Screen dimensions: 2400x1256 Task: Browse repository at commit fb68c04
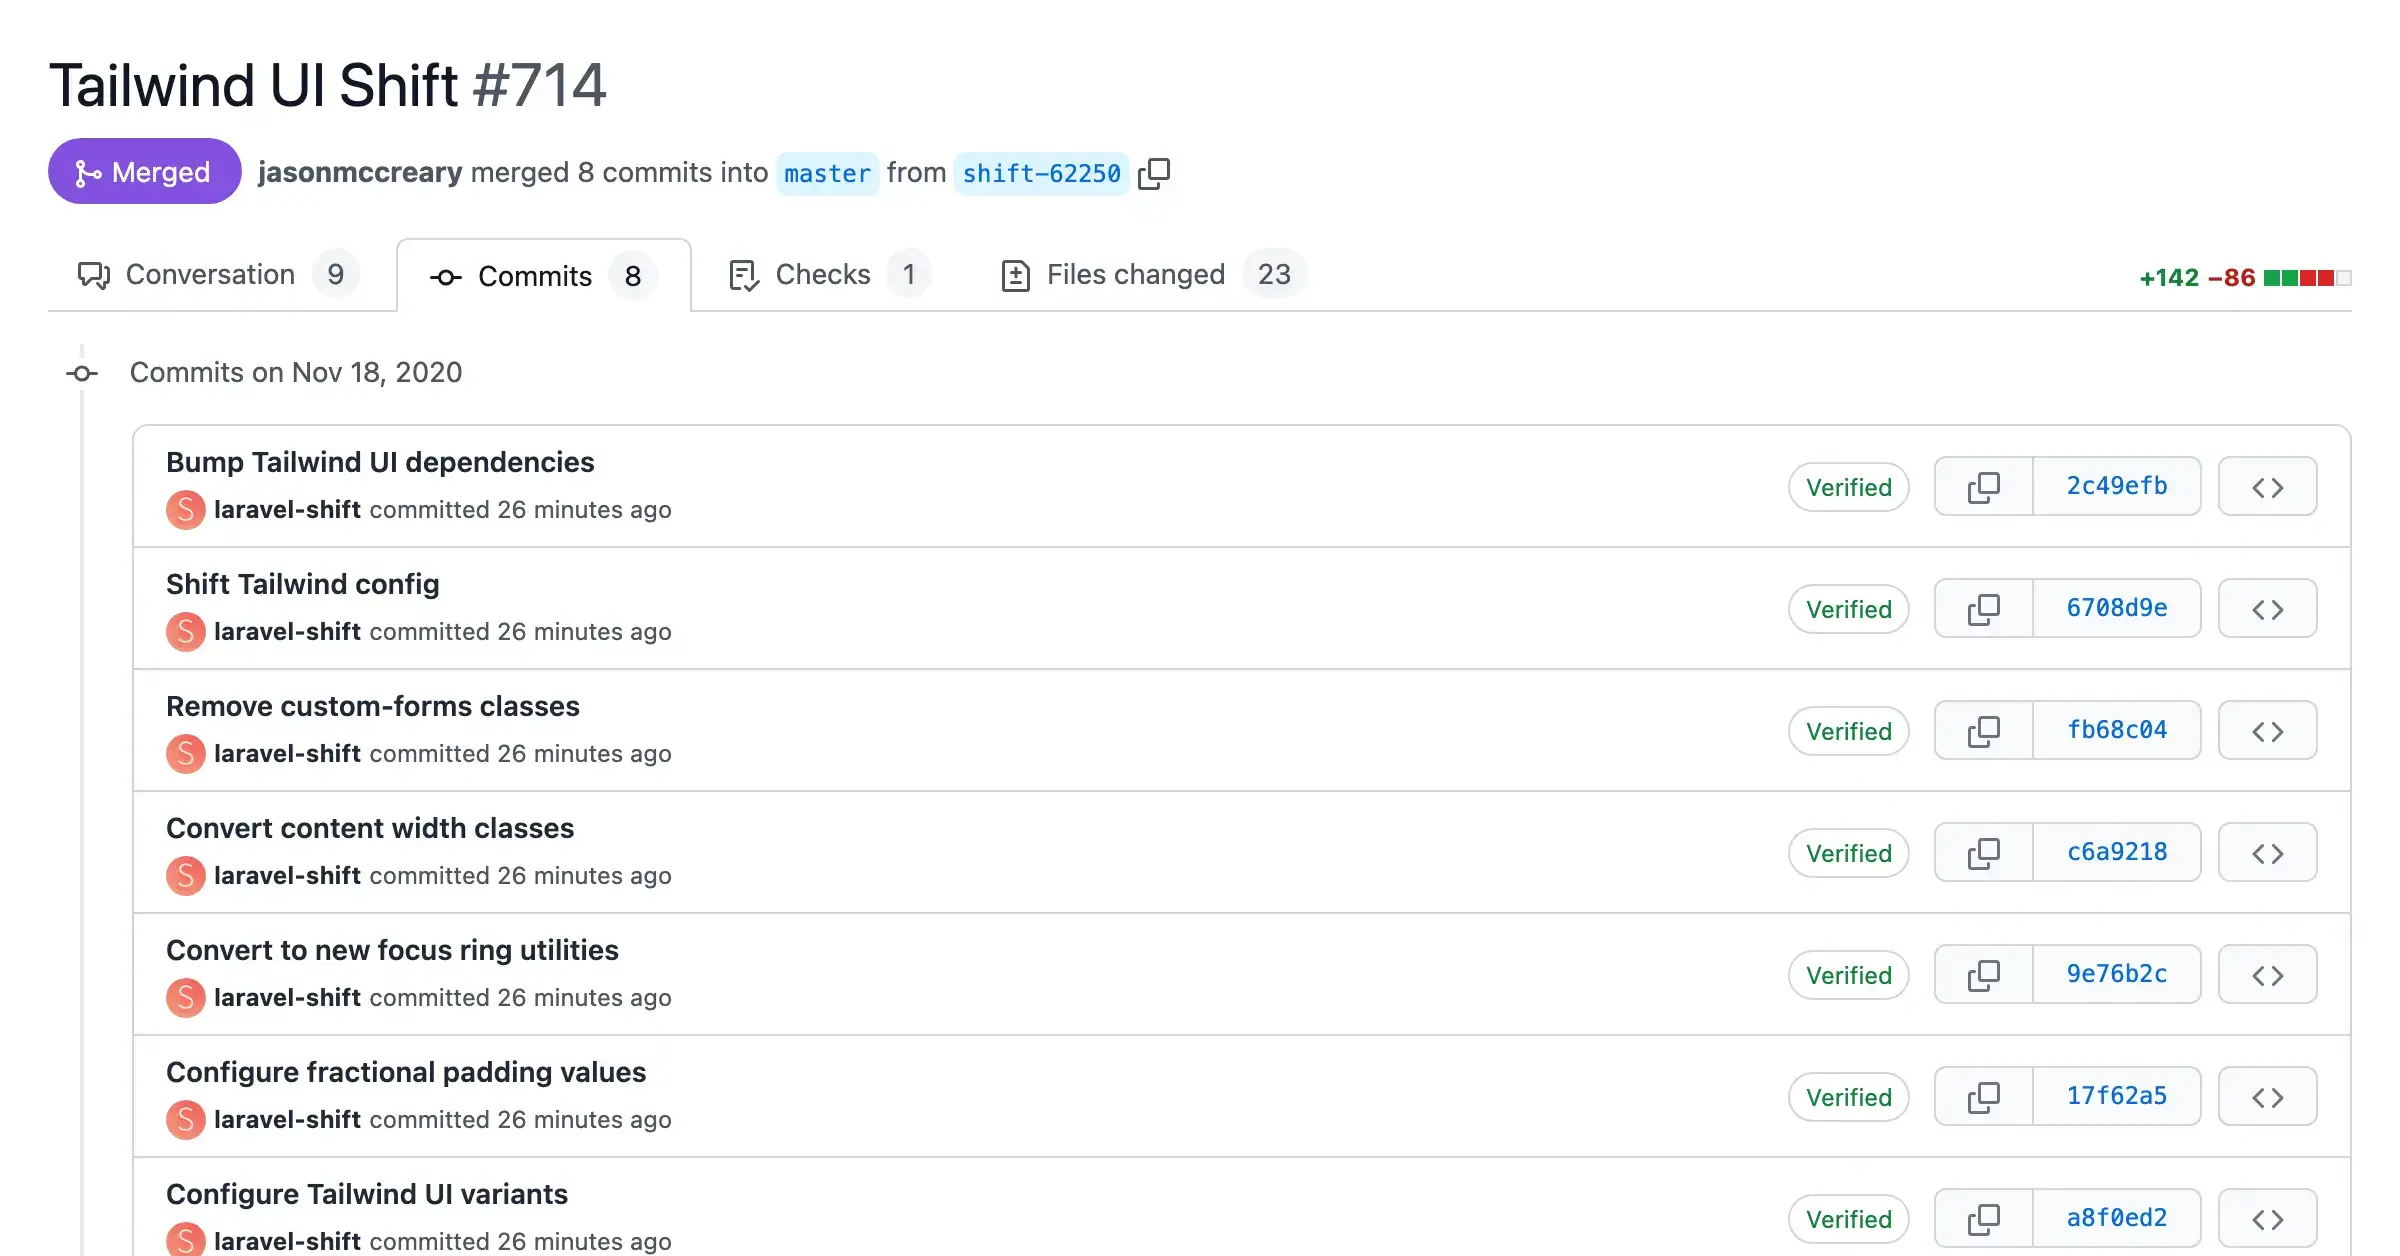[x=2267, y=730]
